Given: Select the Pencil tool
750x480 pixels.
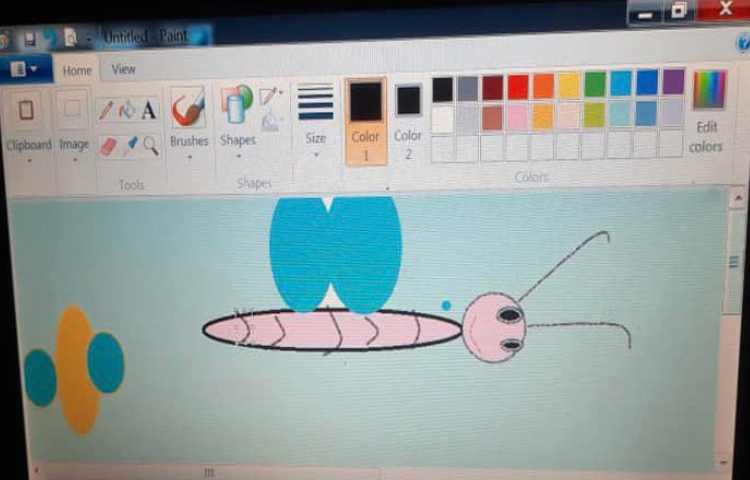Looking at the screenshot, I should tap(105, 110).
